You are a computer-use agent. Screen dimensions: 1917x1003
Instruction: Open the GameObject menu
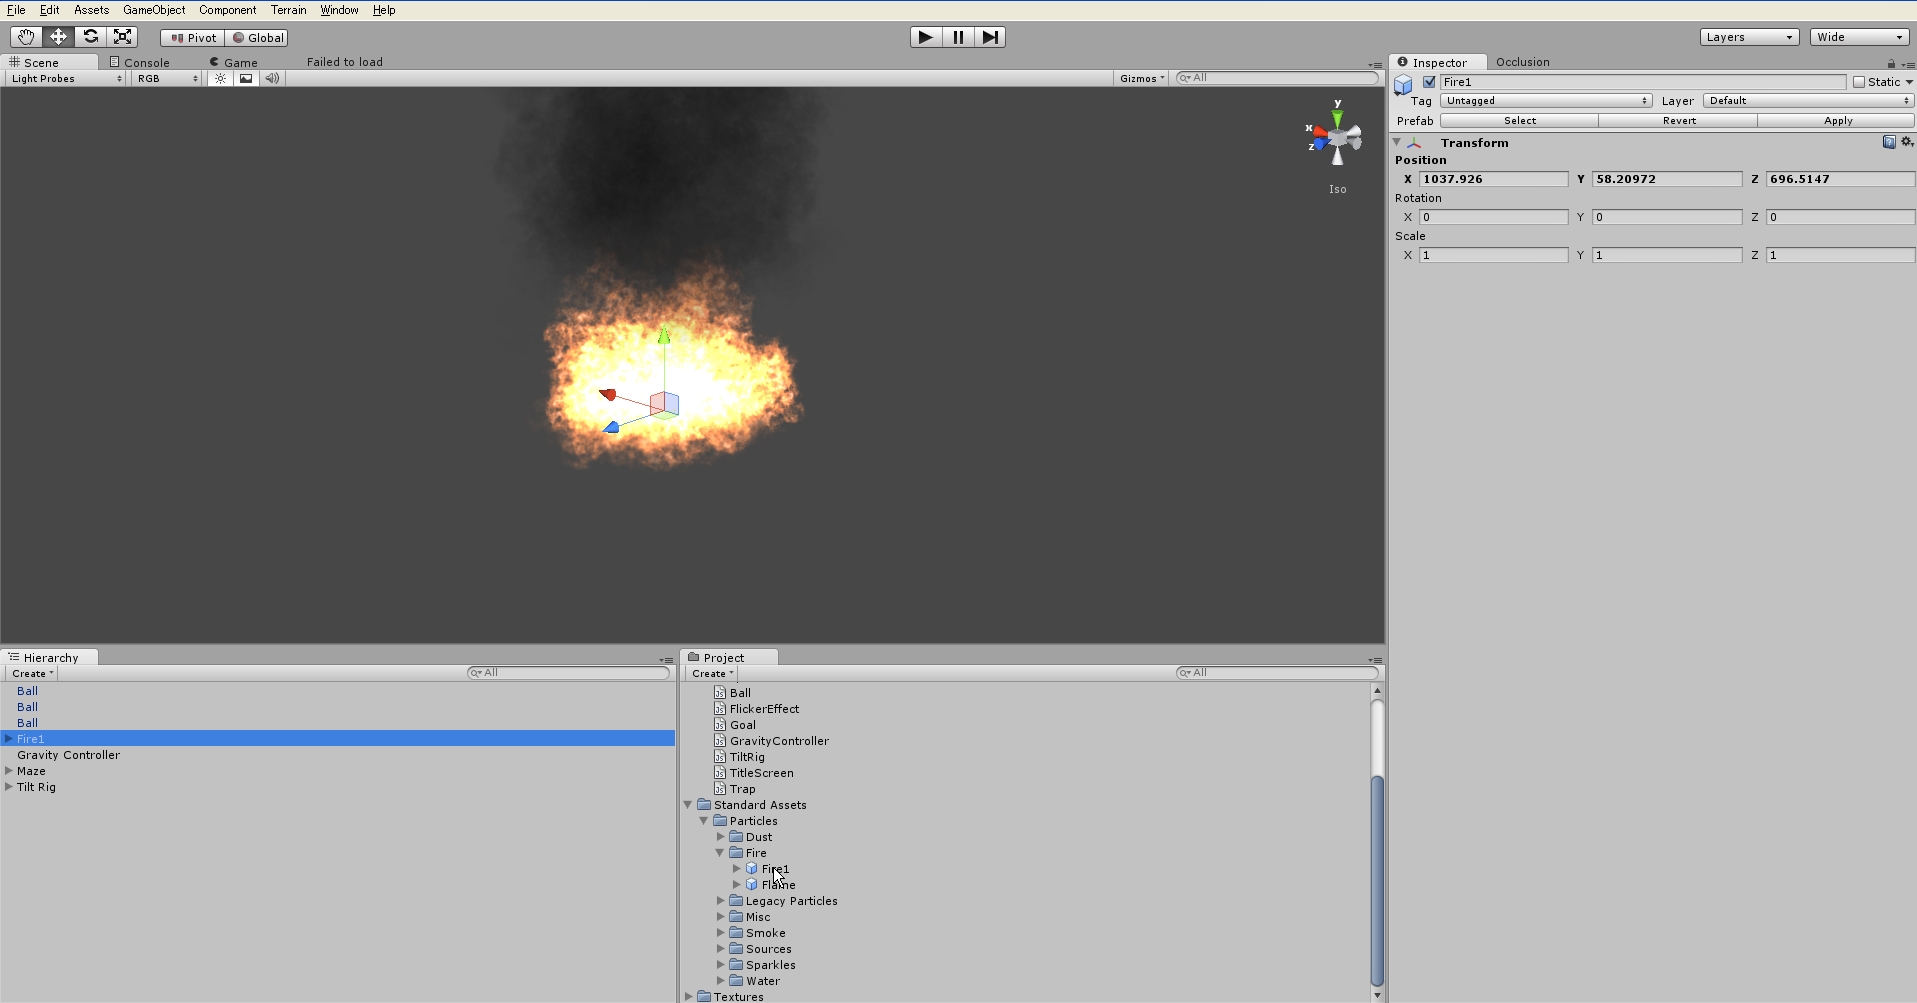pos(154,10)
